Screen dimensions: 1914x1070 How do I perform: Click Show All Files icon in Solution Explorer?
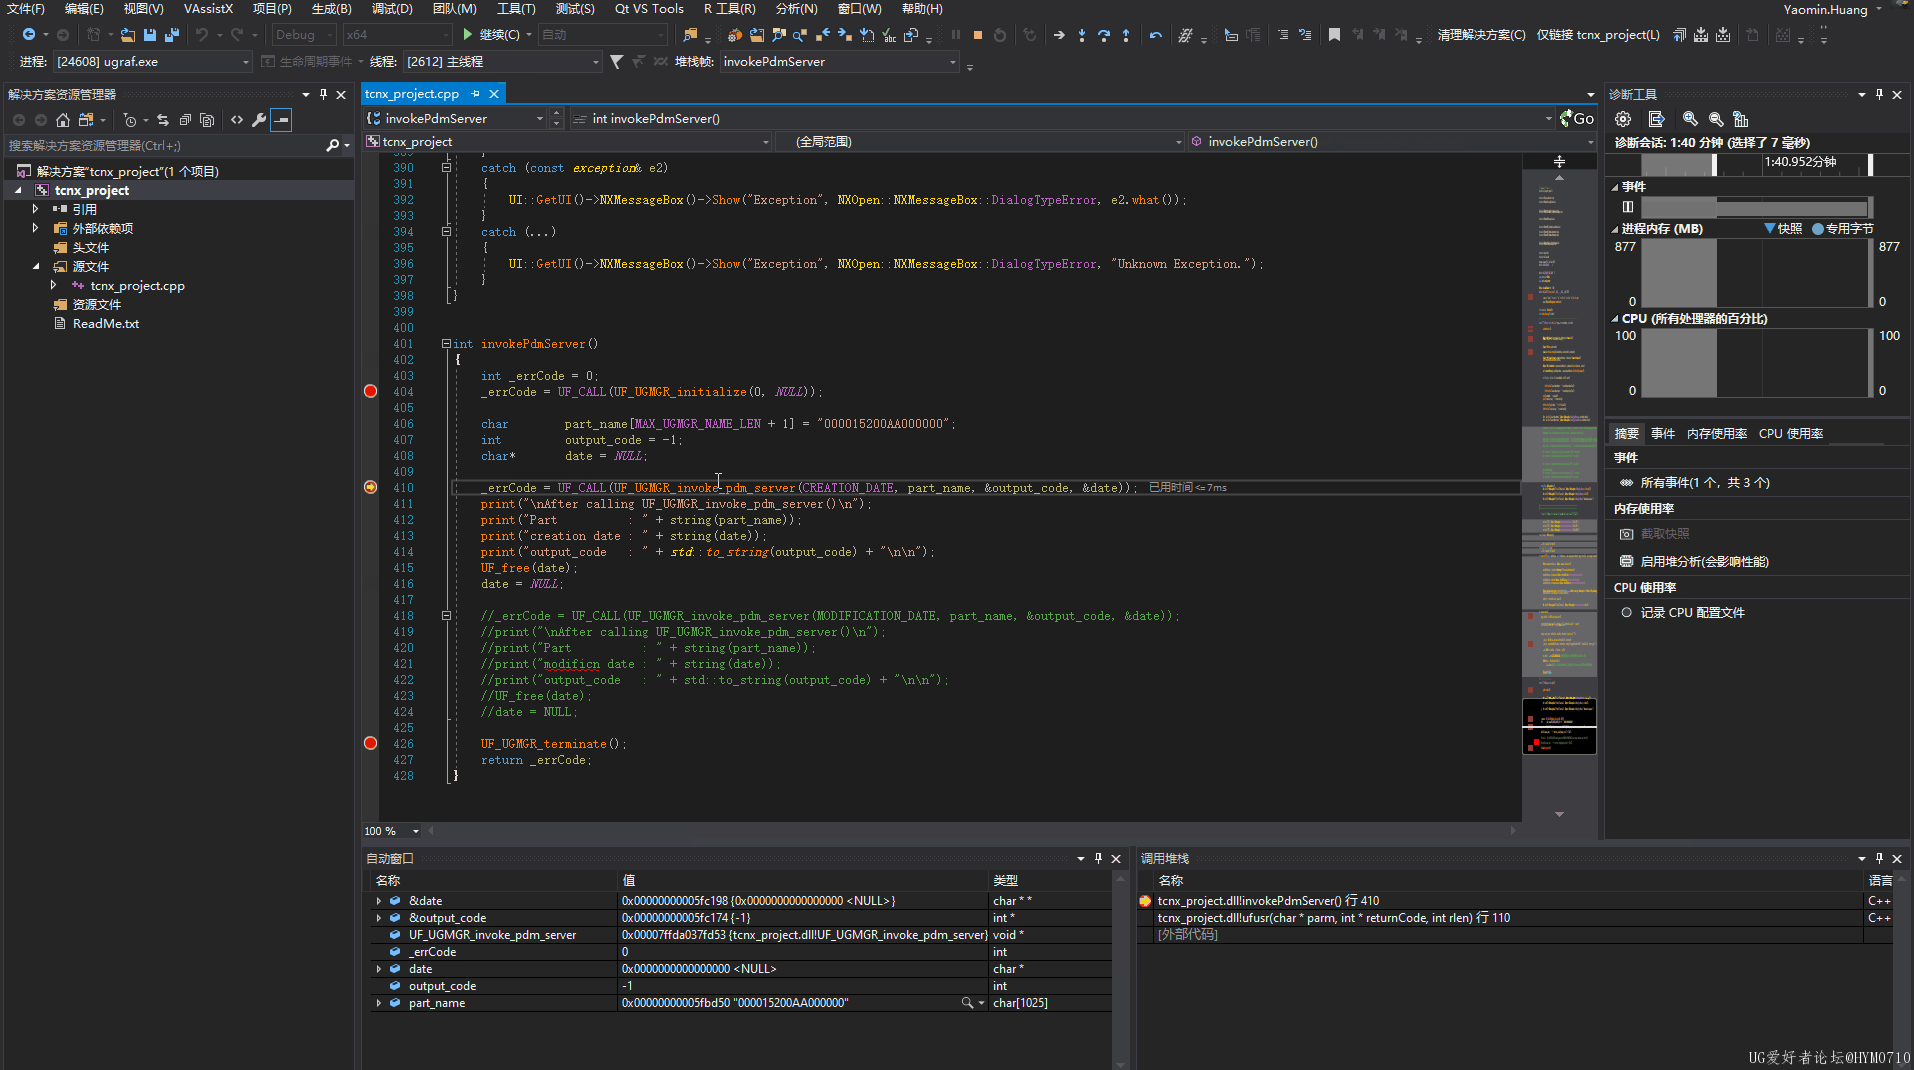207,120
